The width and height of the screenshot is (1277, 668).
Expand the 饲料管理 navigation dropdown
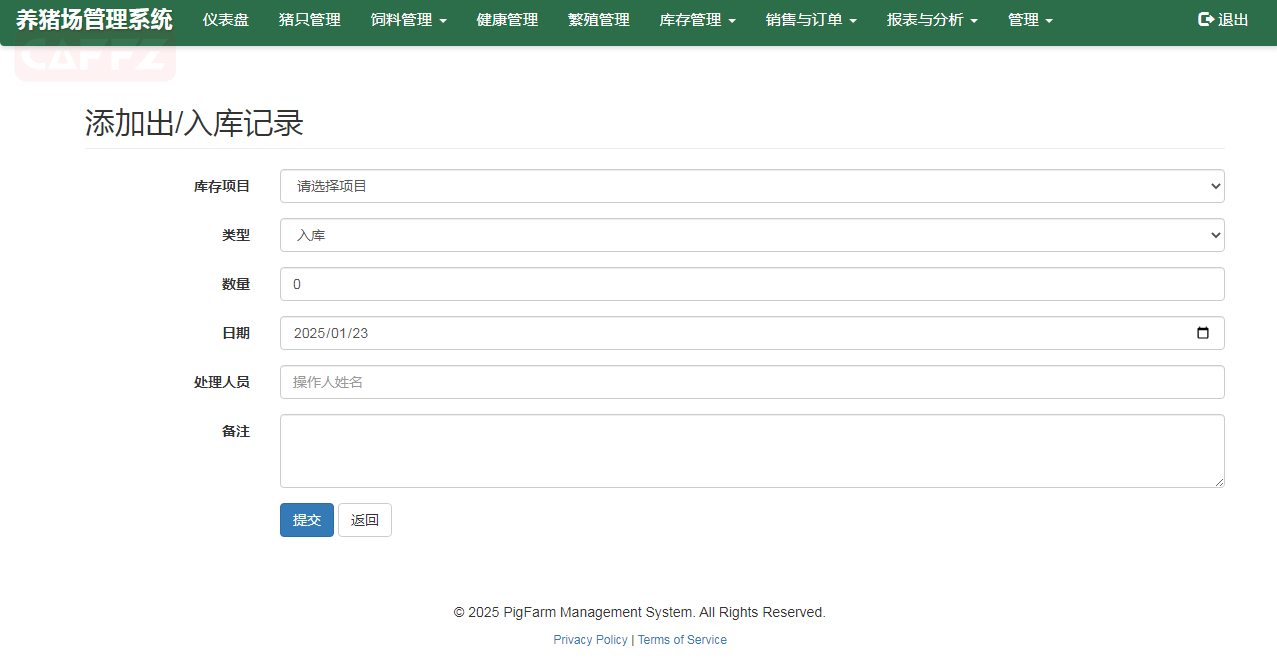point(408,20)
